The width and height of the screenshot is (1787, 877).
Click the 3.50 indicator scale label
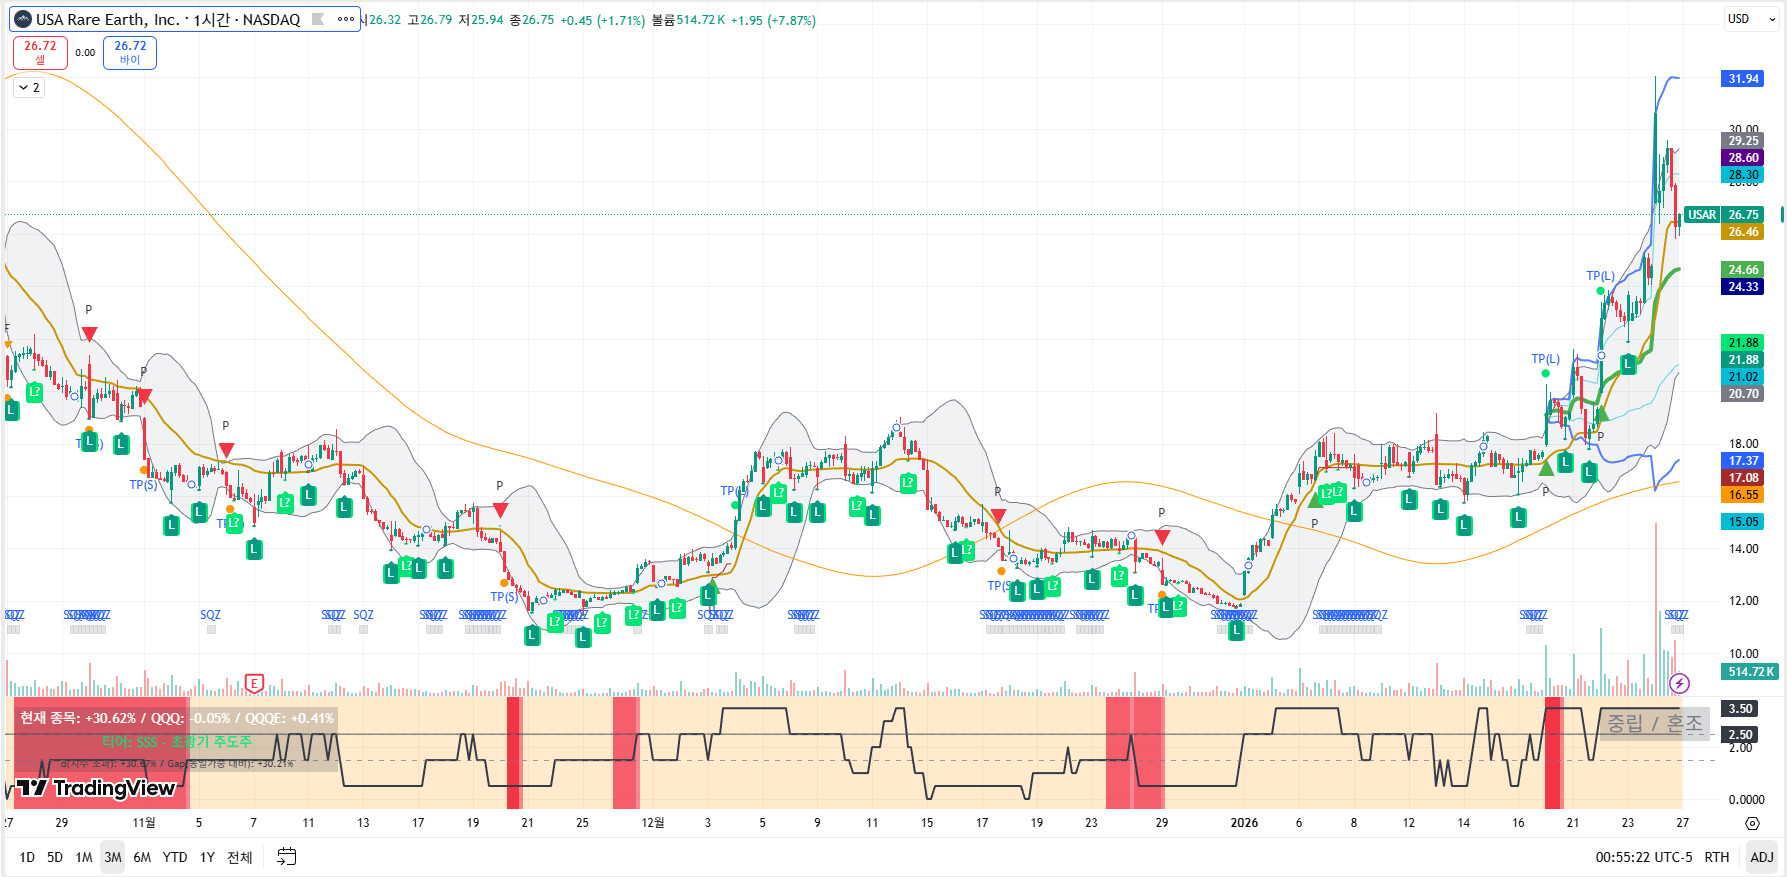1741,709
